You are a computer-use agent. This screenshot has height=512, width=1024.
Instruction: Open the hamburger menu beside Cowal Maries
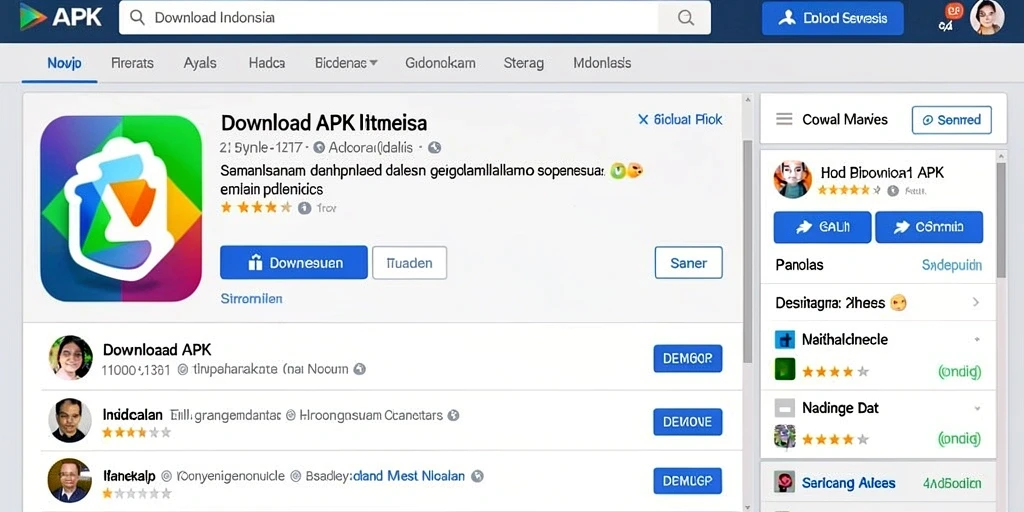point(784,119)
